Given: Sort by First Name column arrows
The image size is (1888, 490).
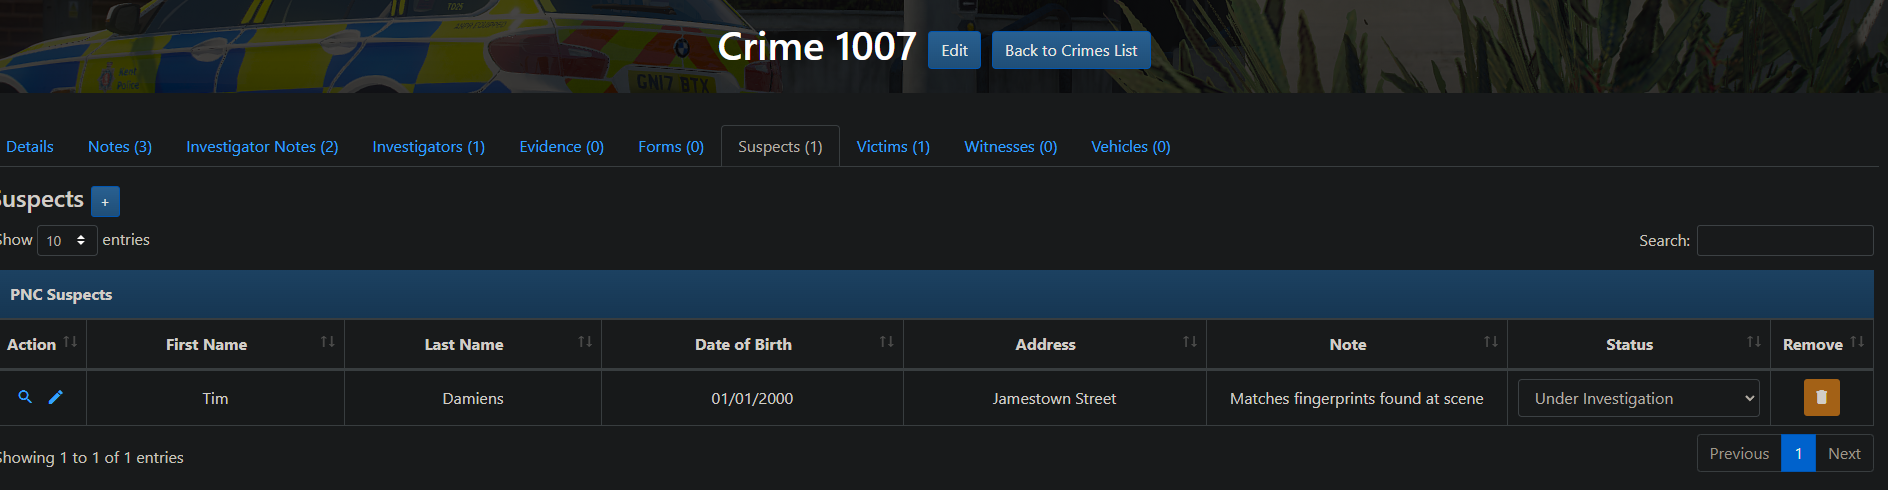Looking at the screenshot, I should click(327, 343).
